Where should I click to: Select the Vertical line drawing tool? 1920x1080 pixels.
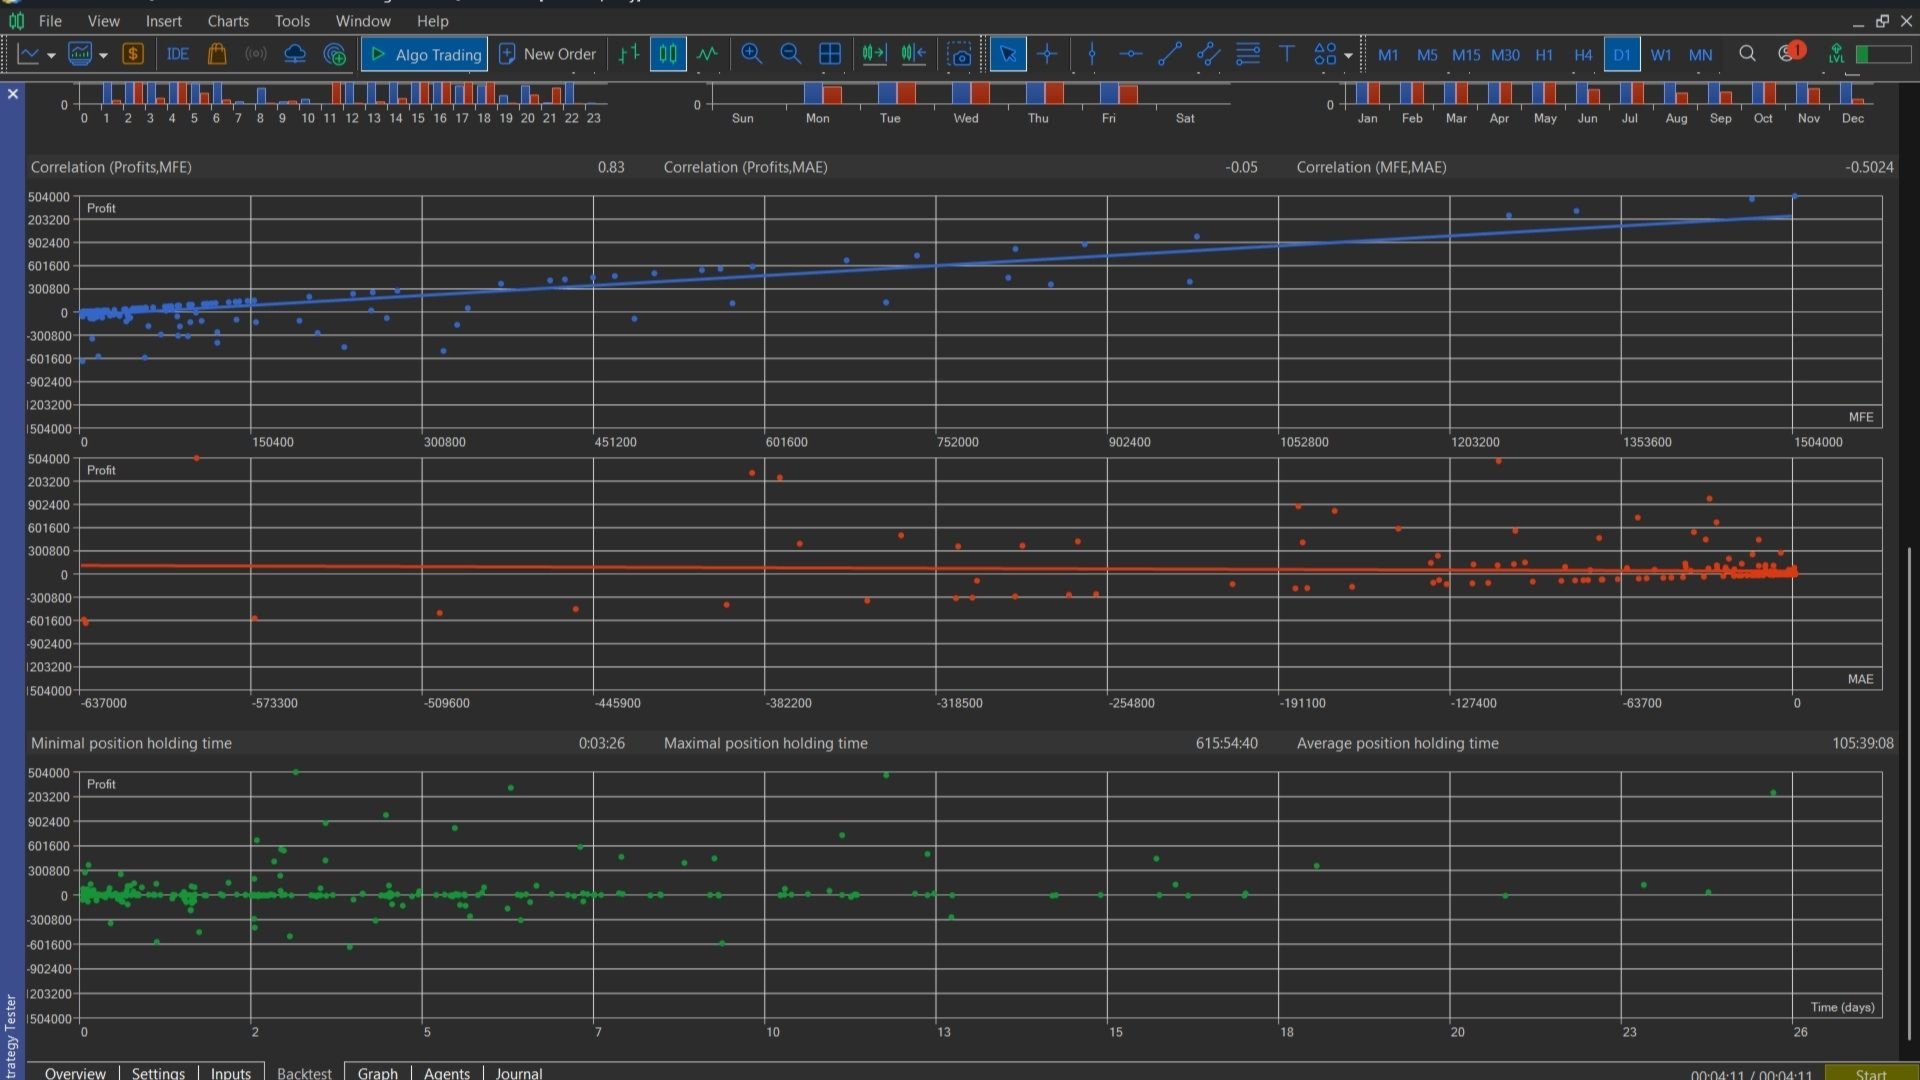pos(1091,54)
